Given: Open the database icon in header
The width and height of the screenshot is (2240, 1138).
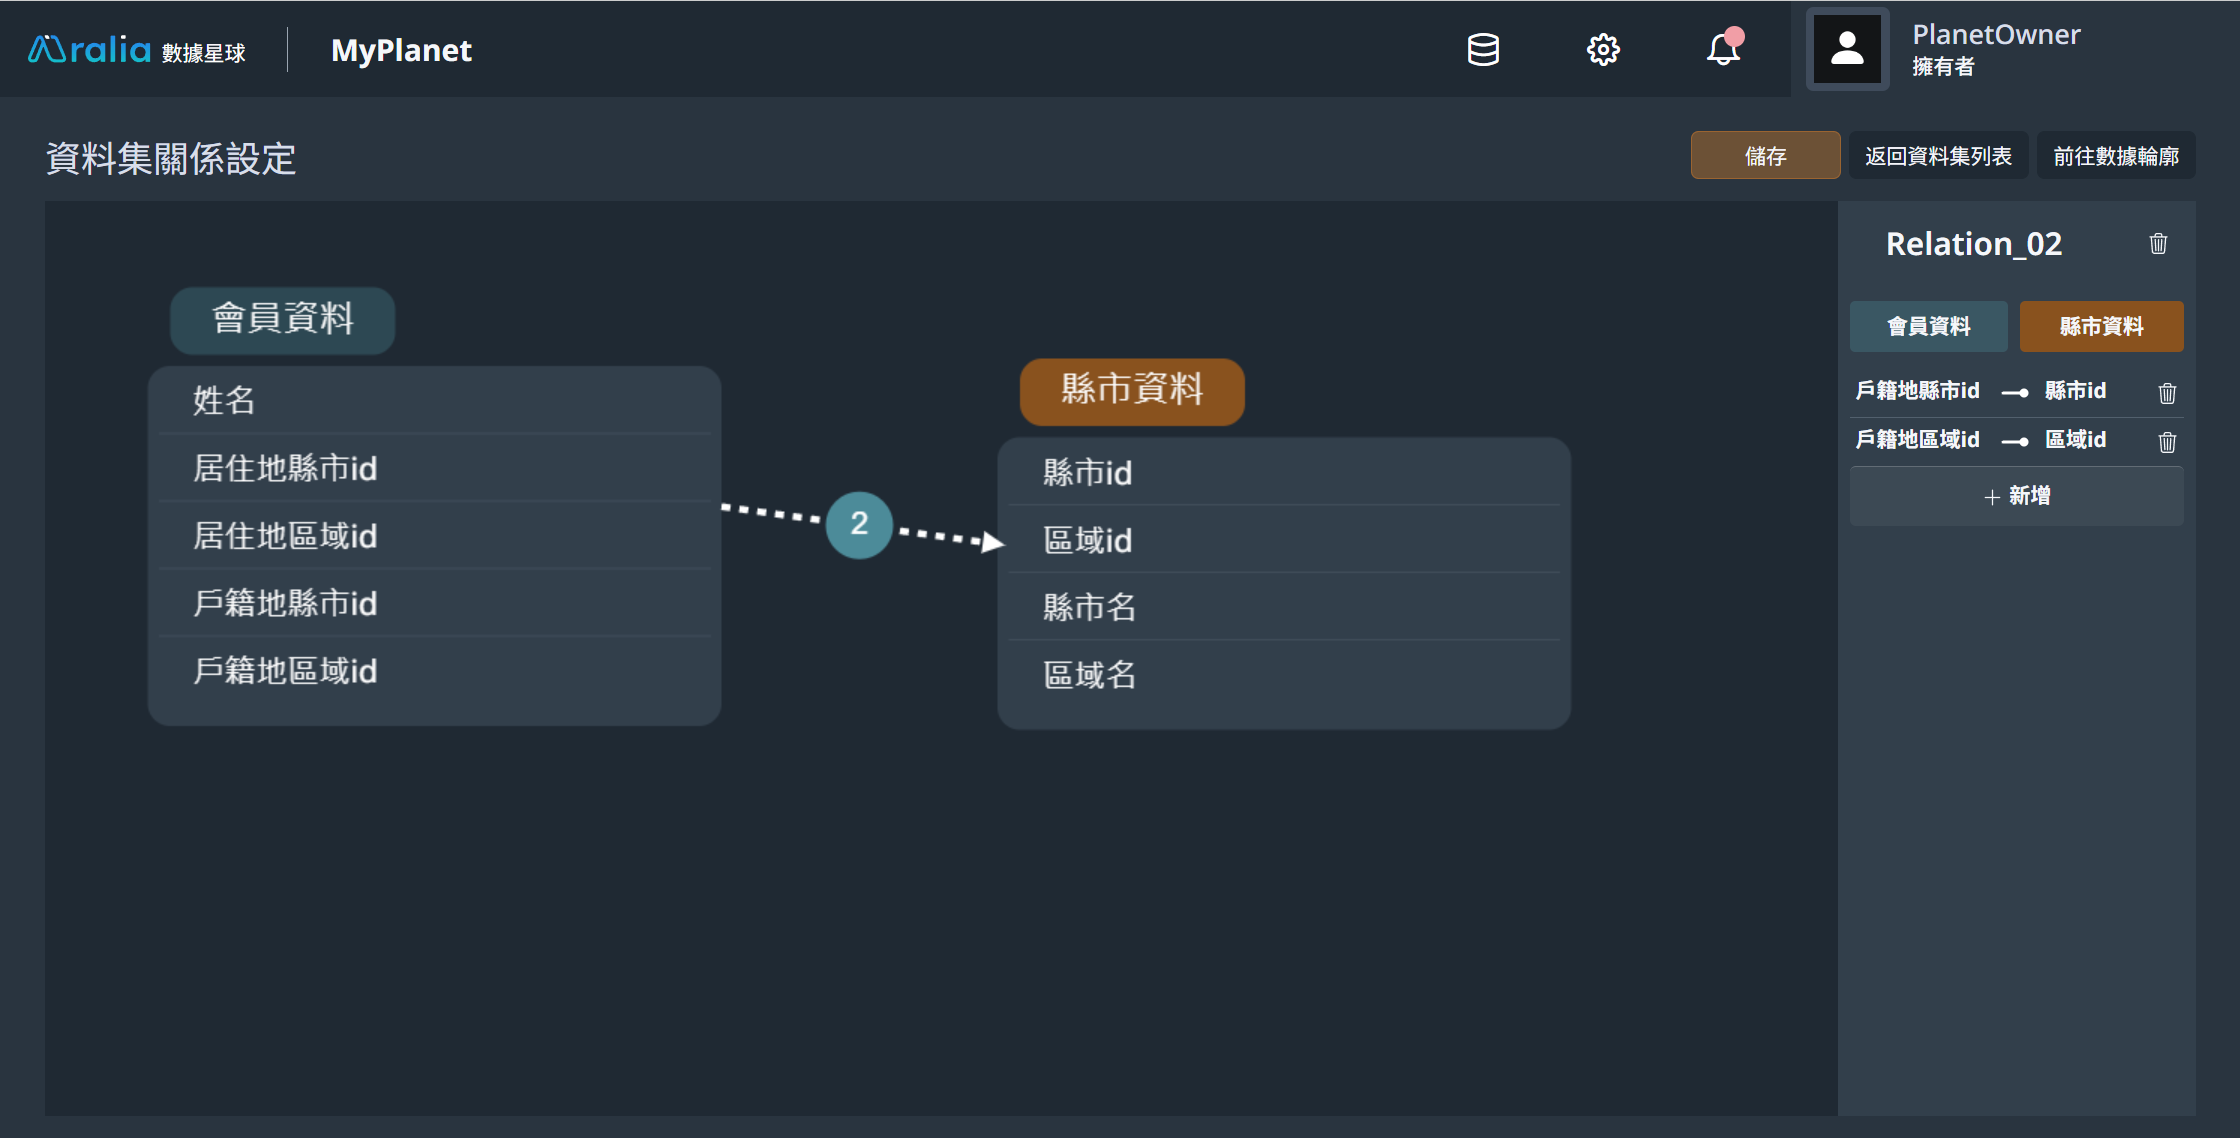Looking at the screenshot, I should click(1483, 50).
